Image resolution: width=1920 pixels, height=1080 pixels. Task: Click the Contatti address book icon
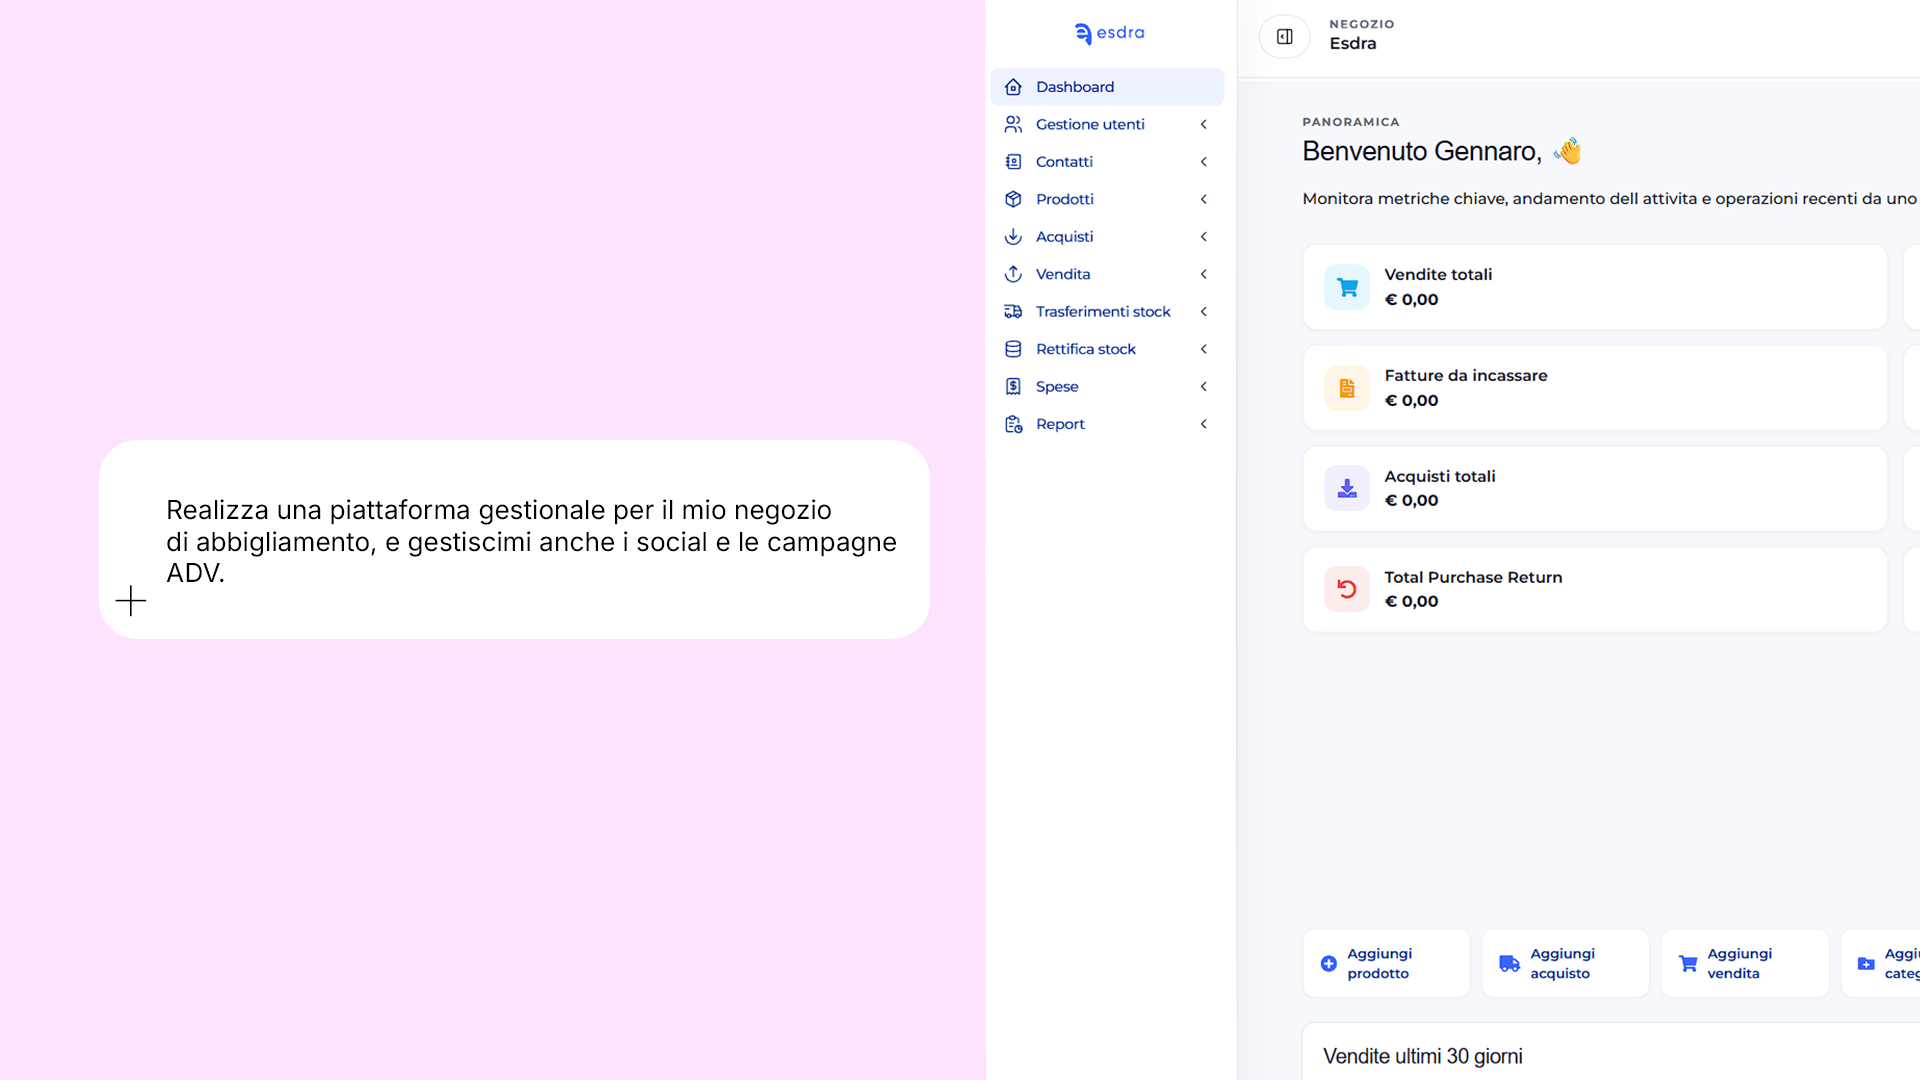click(1013, 161)
